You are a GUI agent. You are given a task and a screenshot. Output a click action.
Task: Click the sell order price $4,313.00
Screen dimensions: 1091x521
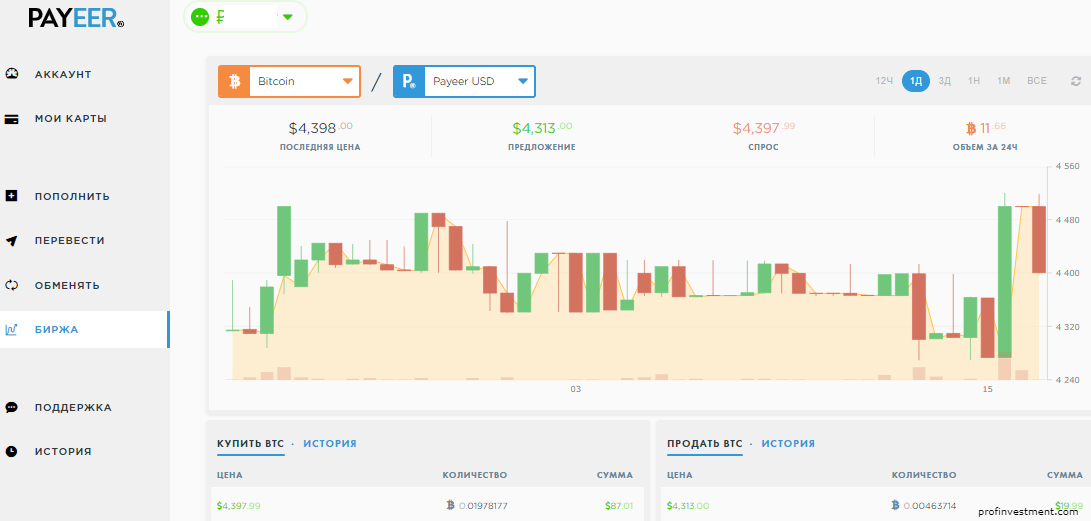tap(687, 506)
